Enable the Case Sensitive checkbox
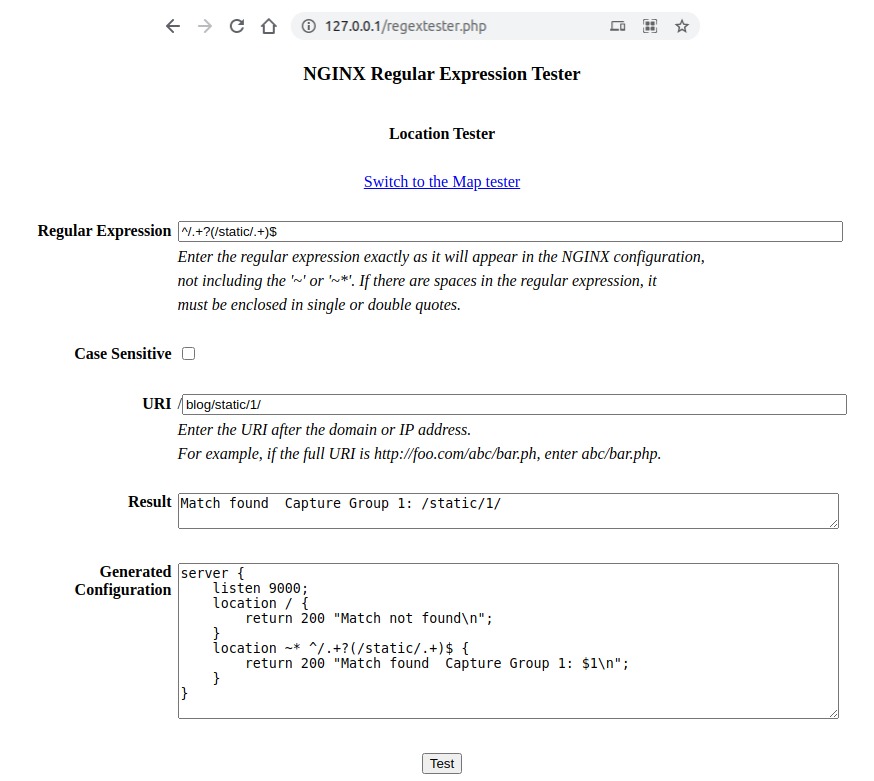 click(188, 353)
